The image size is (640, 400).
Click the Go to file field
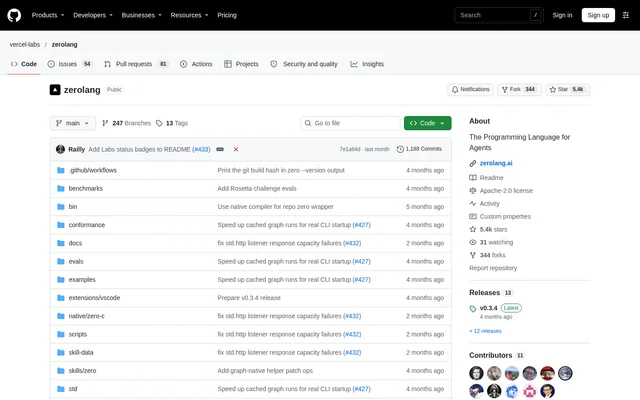[x=350, y=123]
